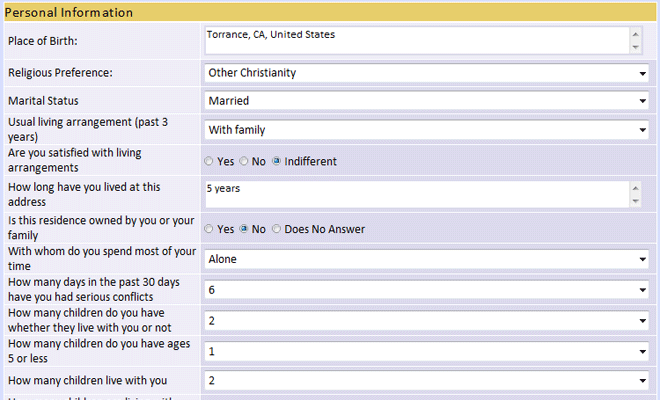Open the Religious Preference dropdown
The height and width of the screenshot is (400, 660).
[x=426, y=73]
